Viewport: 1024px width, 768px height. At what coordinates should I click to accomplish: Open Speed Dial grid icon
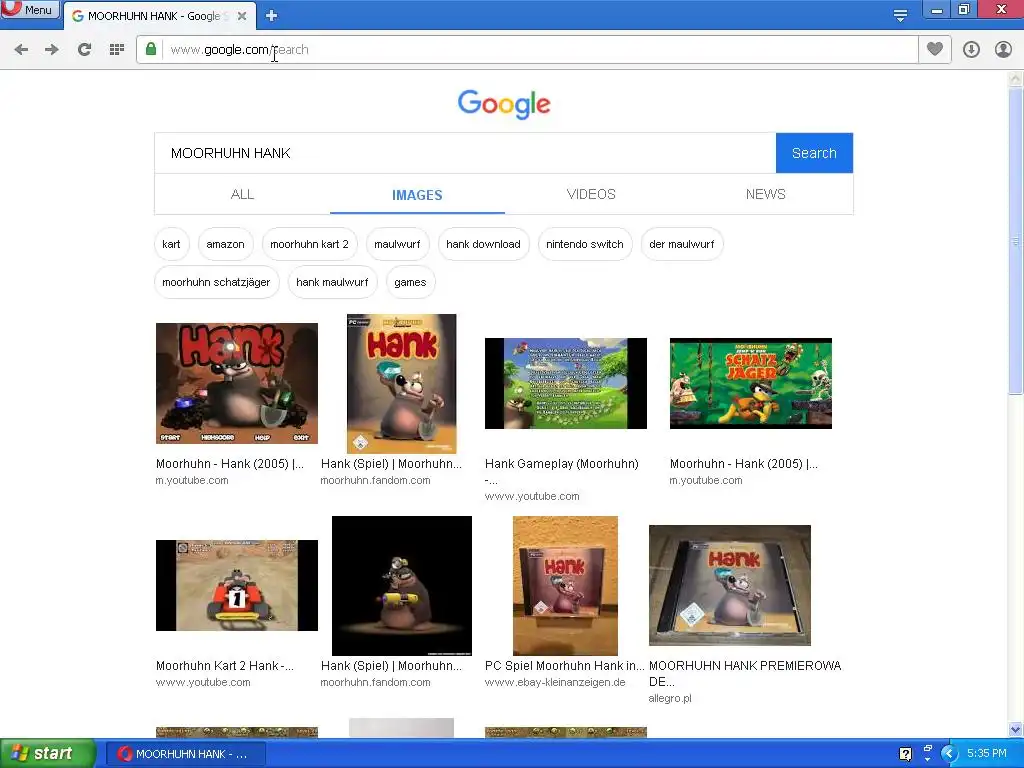(x=117, y=50)
